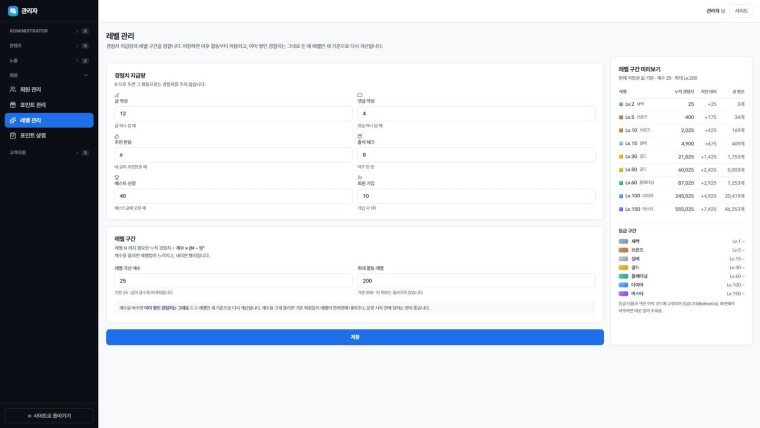This screenshot has height=428, width=760.
Task: Open 포인트 상점 via its bag icon
Action: click(x=13, y=135)
